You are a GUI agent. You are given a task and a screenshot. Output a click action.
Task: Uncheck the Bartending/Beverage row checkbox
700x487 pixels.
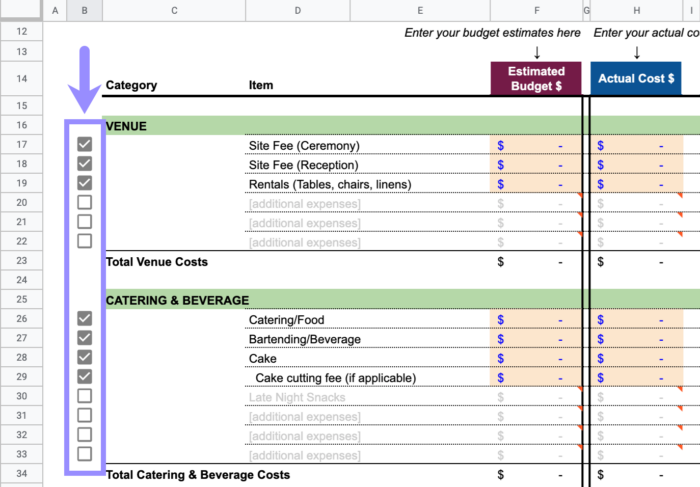click(84, 338)
